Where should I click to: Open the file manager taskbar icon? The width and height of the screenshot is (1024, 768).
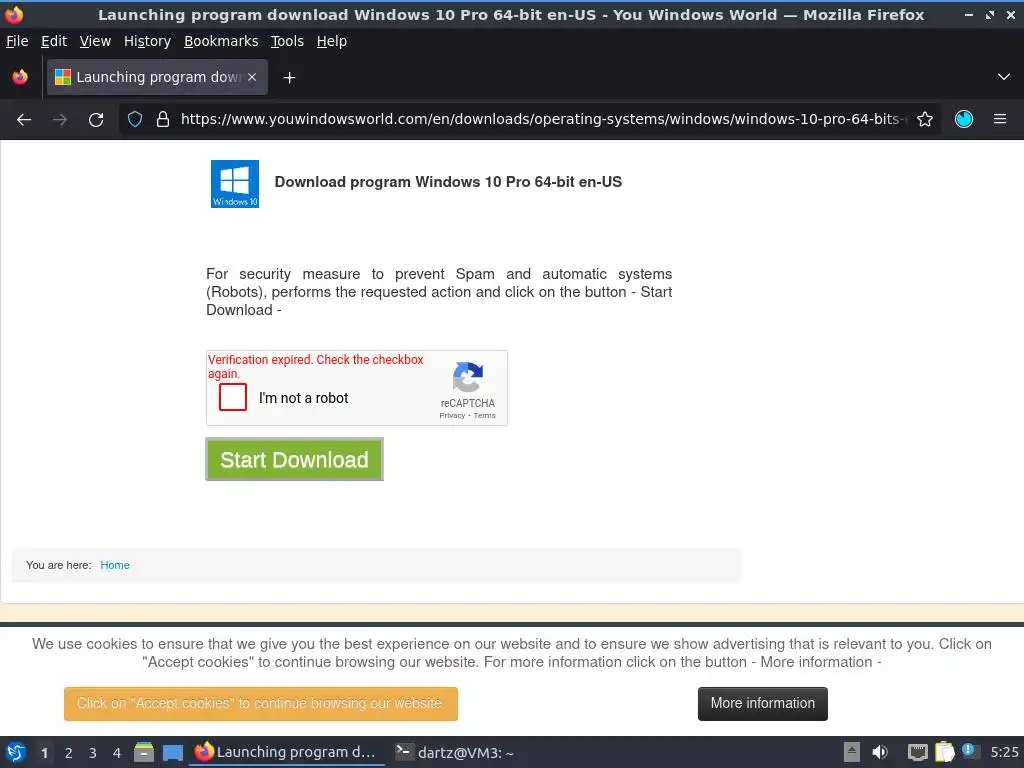tap(144, 752)
